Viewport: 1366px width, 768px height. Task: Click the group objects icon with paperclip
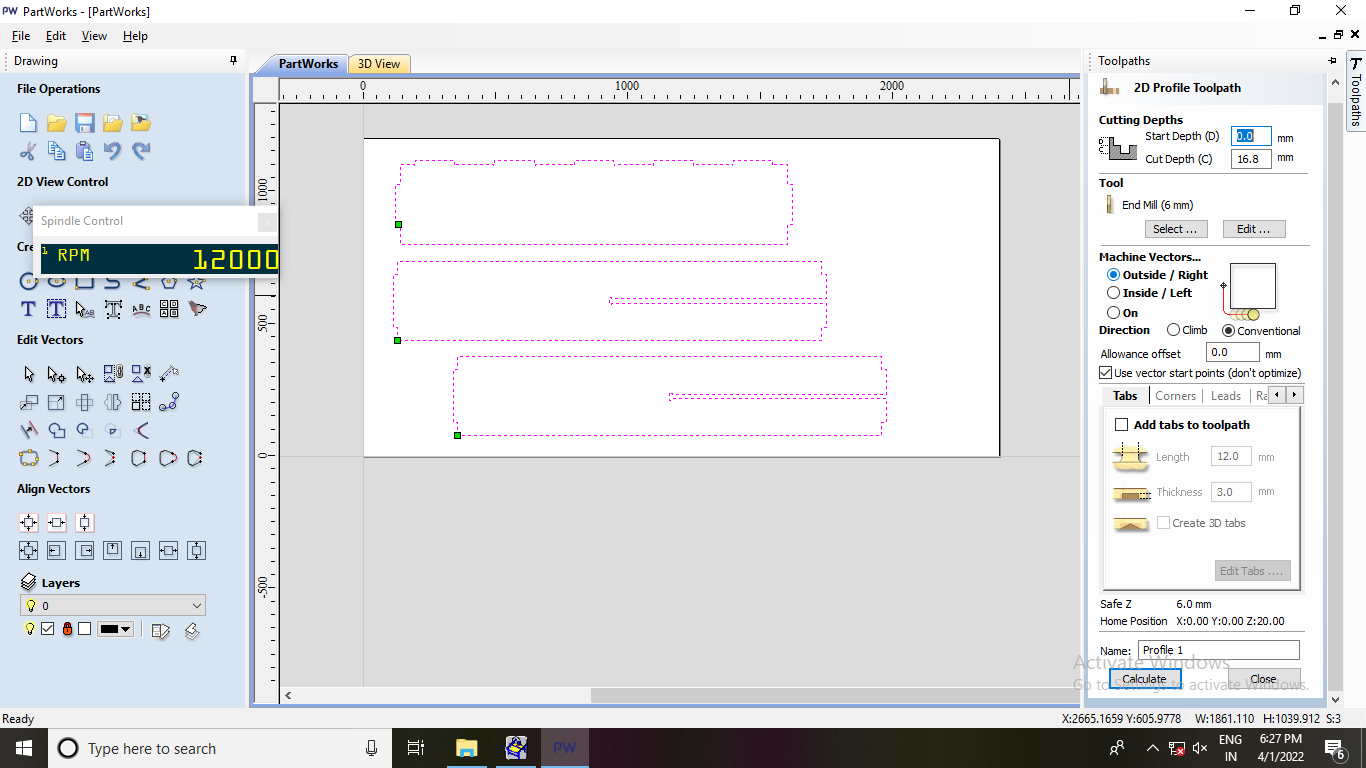point(113,374)
